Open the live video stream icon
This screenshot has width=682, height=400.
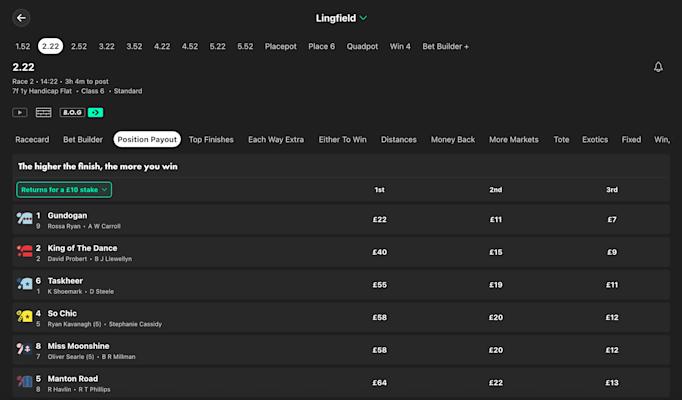click(20, 113)
